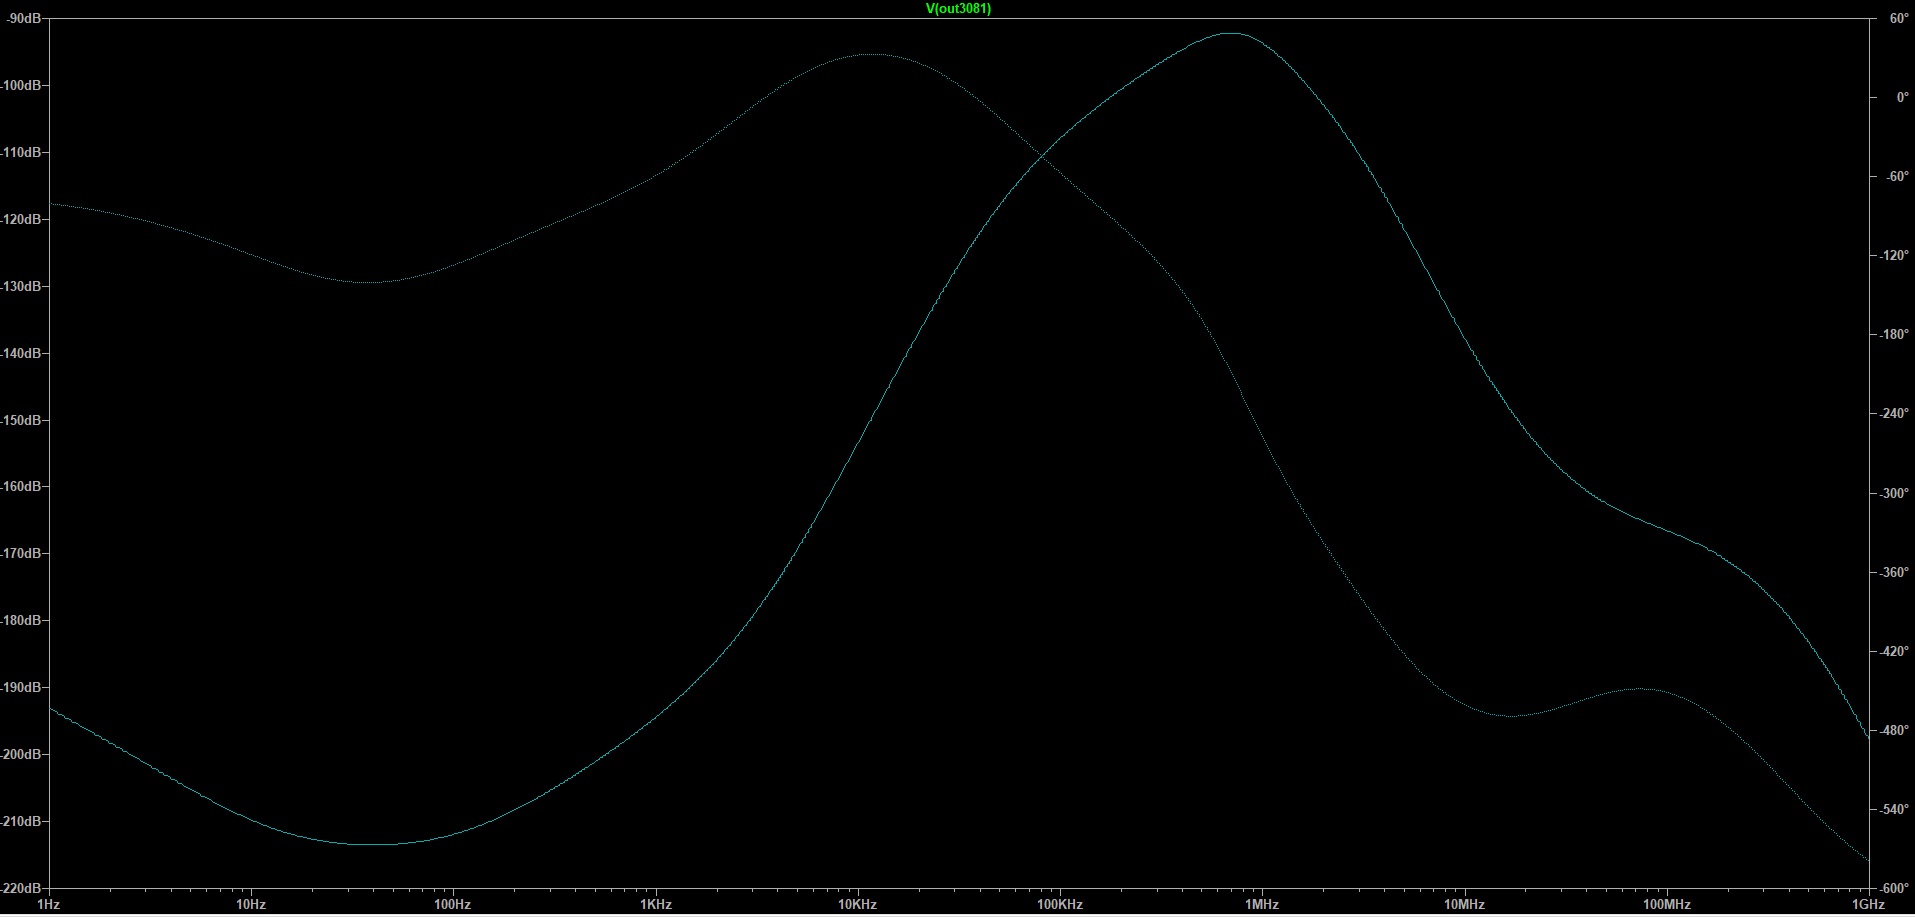Click the -180° phase axis label
This screenshot has height=917, width=1915.
pyautogui.click(x=1894, y=335)
